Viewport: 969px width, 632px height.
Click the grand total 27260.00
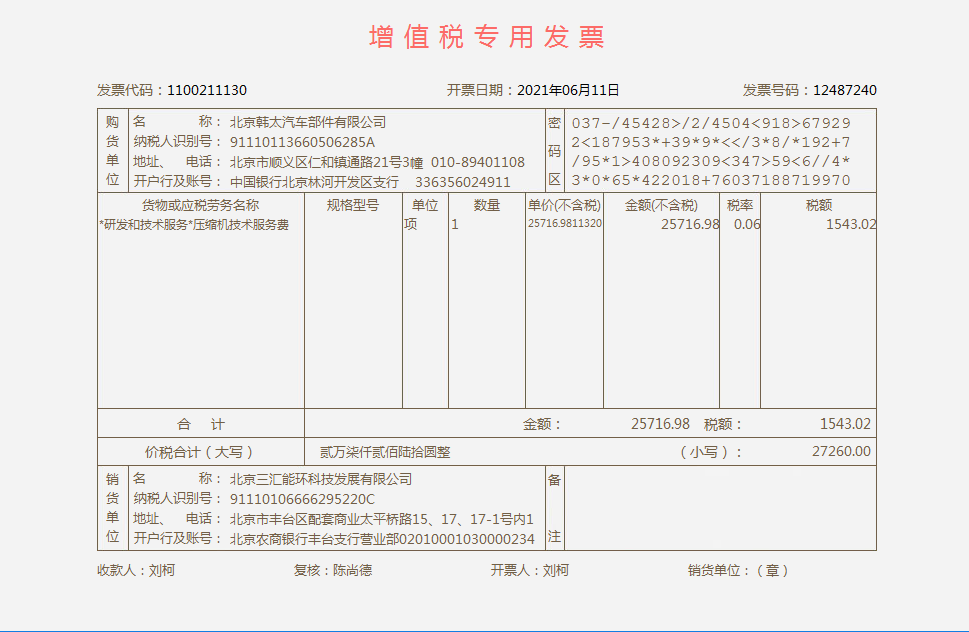coord(841,452)
